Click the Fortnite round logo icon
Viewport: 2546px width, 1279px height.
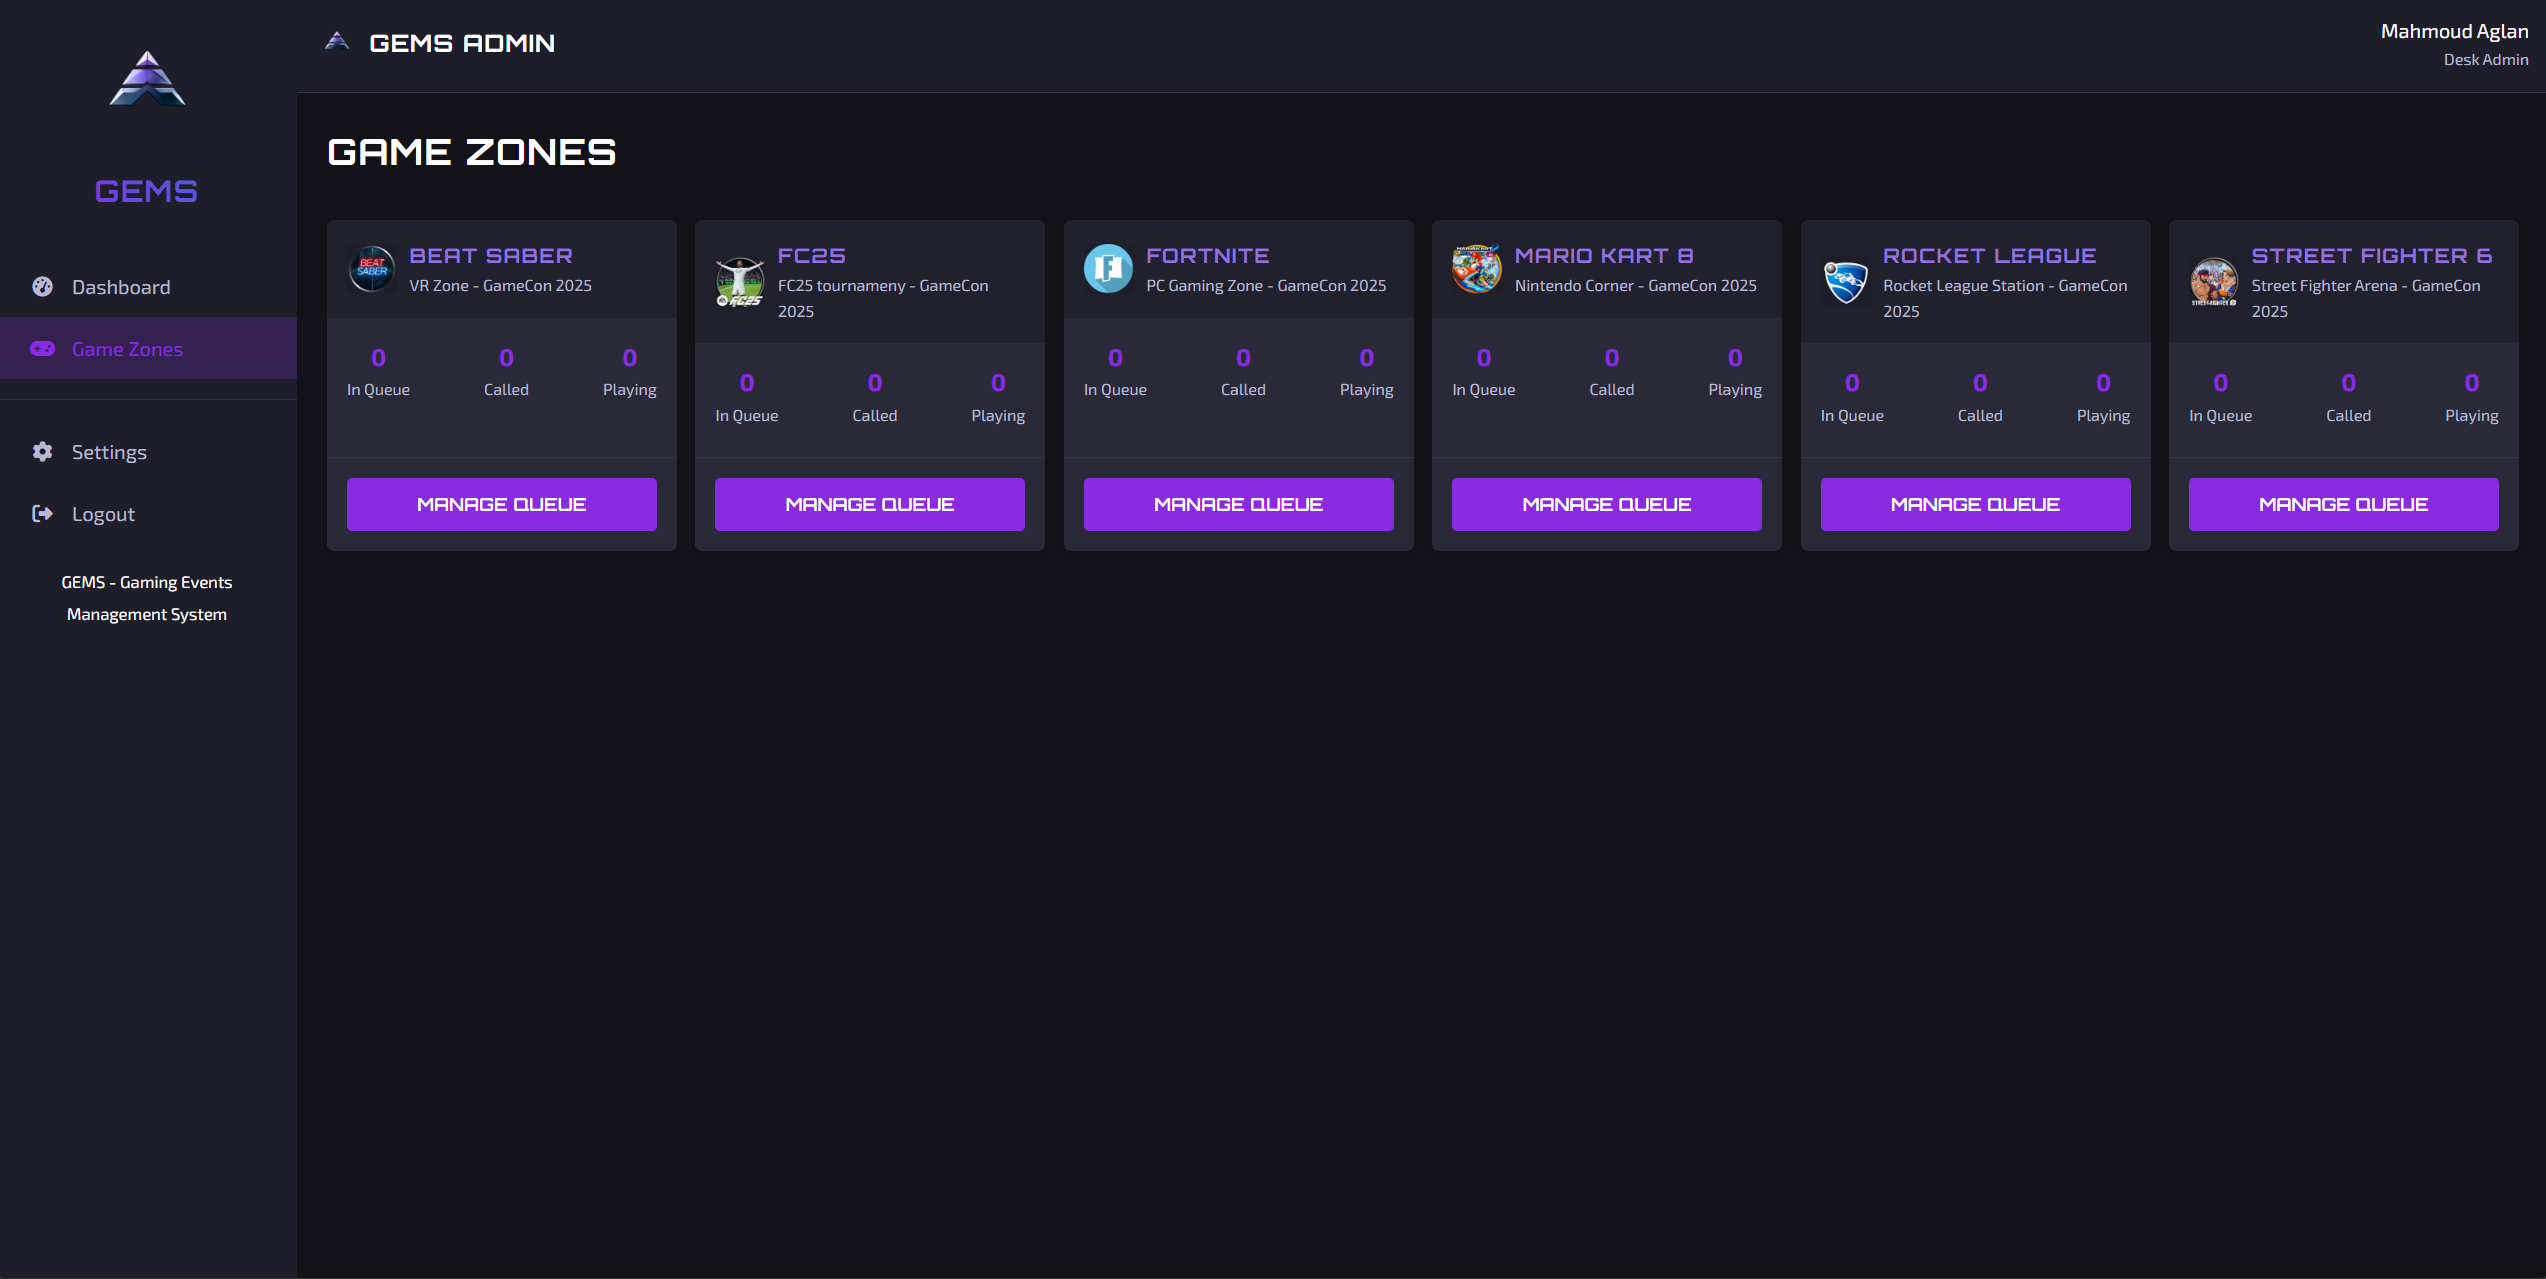(x=1108, y=269)
